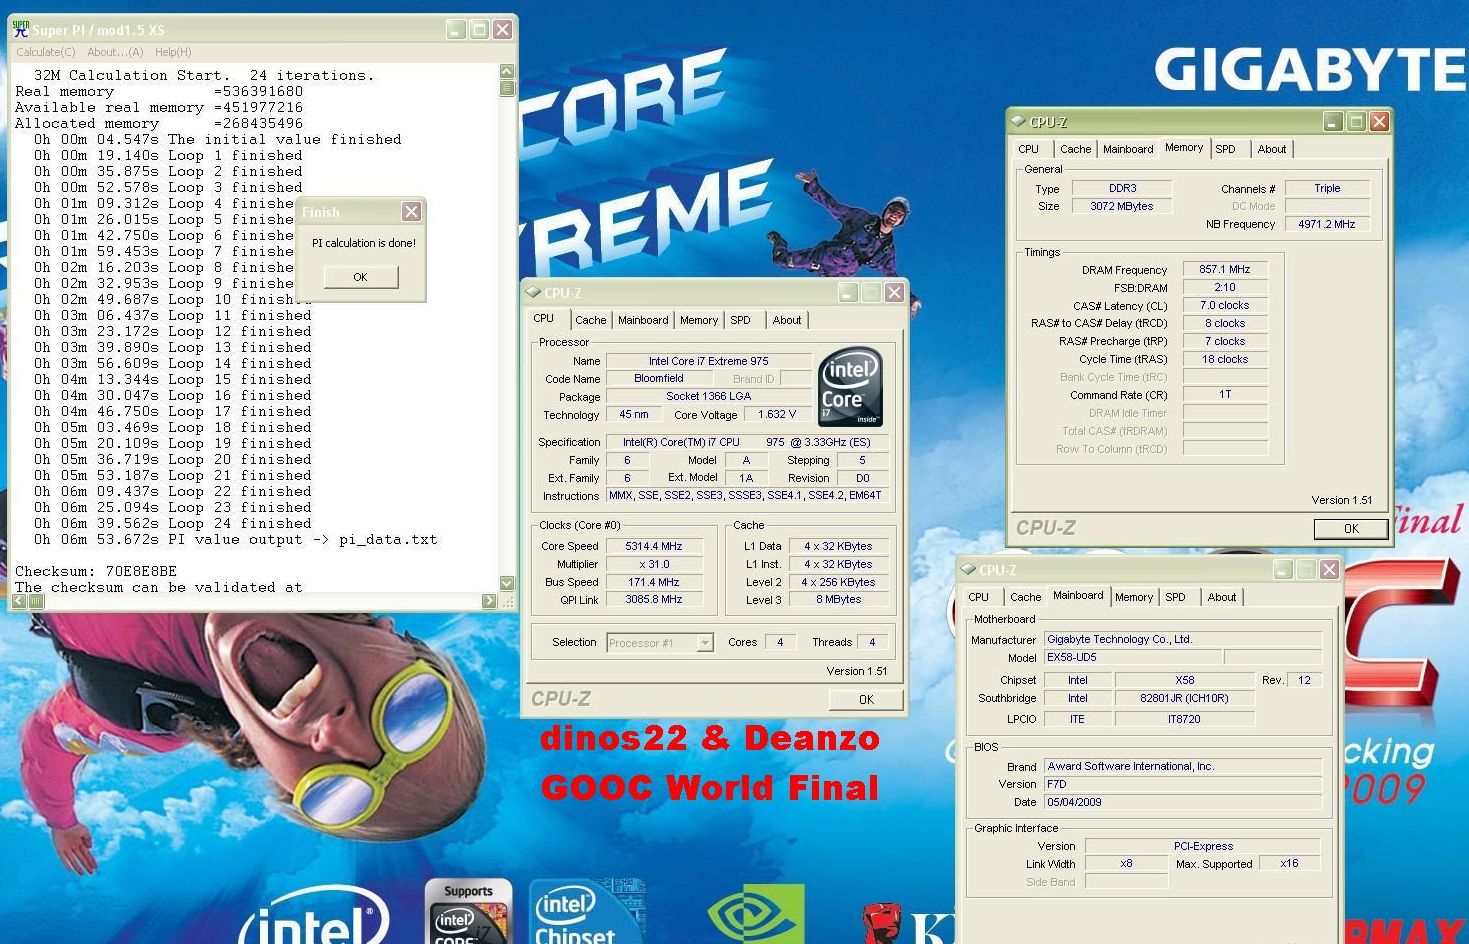This screenshot has width=1469, height=944.
Task: Click the Southbridge value 82801JR (ICH10R)
Action: (x=1184, y=699)
